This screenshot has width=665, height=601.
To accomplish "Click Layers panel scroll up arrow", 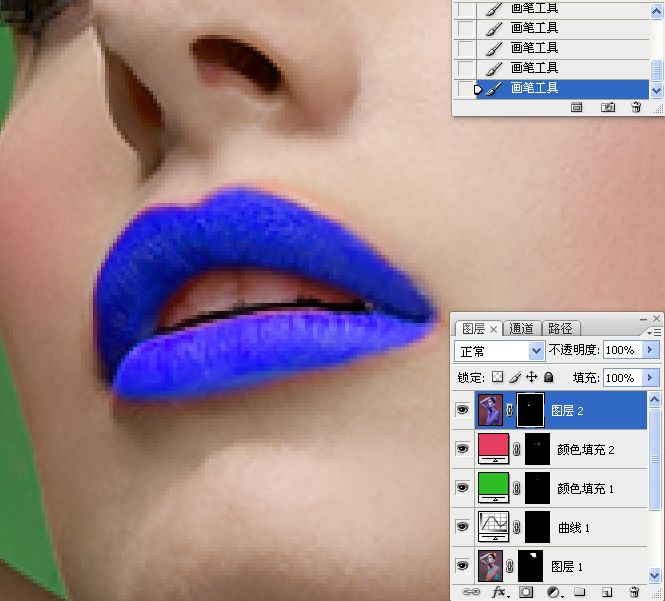I will click(654, 400).
